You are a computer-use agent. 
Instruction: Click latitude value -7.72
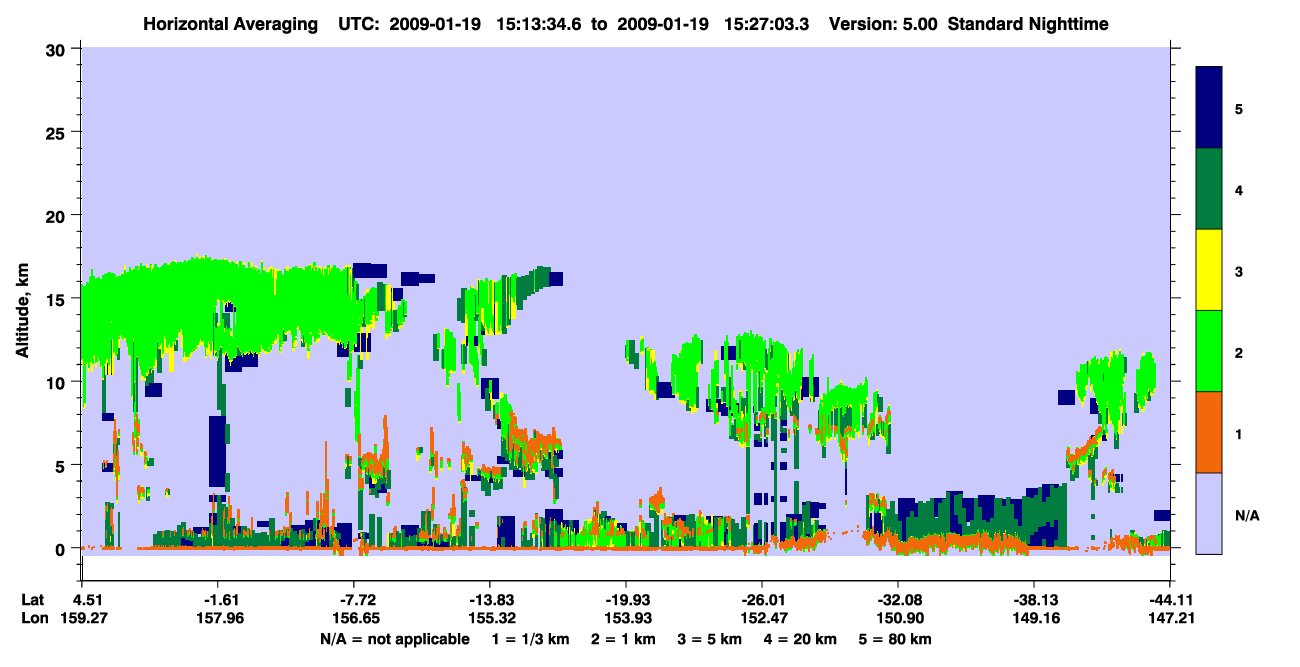pos(353,600)
